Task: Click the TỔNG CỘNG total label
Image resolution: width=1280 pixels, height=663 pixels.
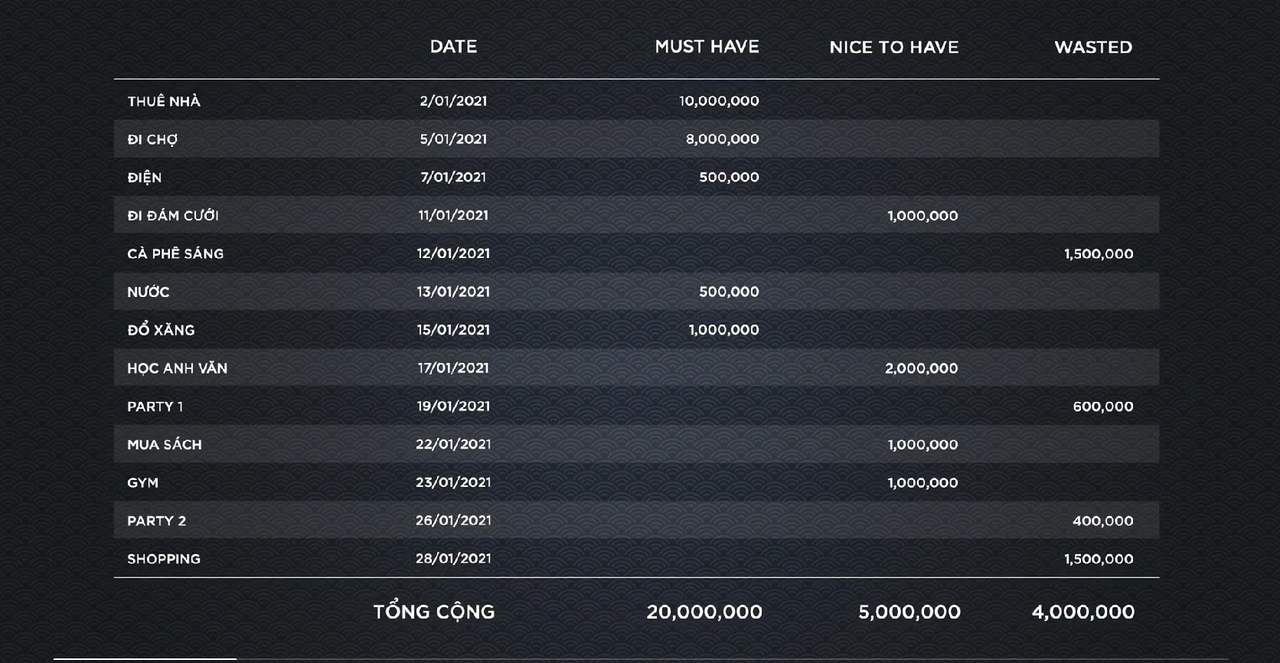Action: (x=434, y=612)
